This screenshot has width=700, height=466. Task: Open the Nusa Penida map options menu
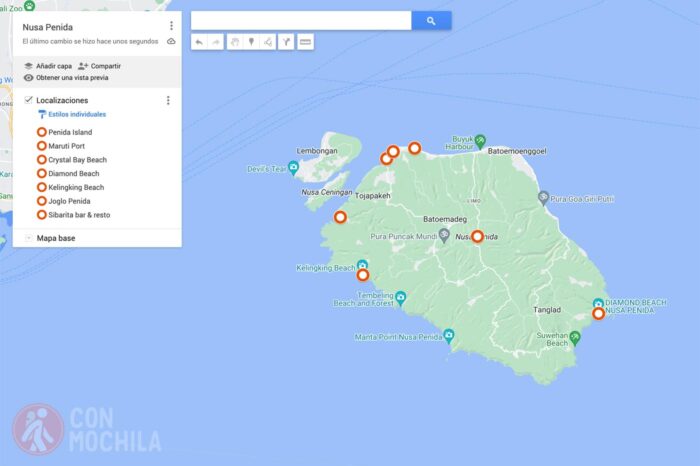pyautogui.click(x=171, y=26)
